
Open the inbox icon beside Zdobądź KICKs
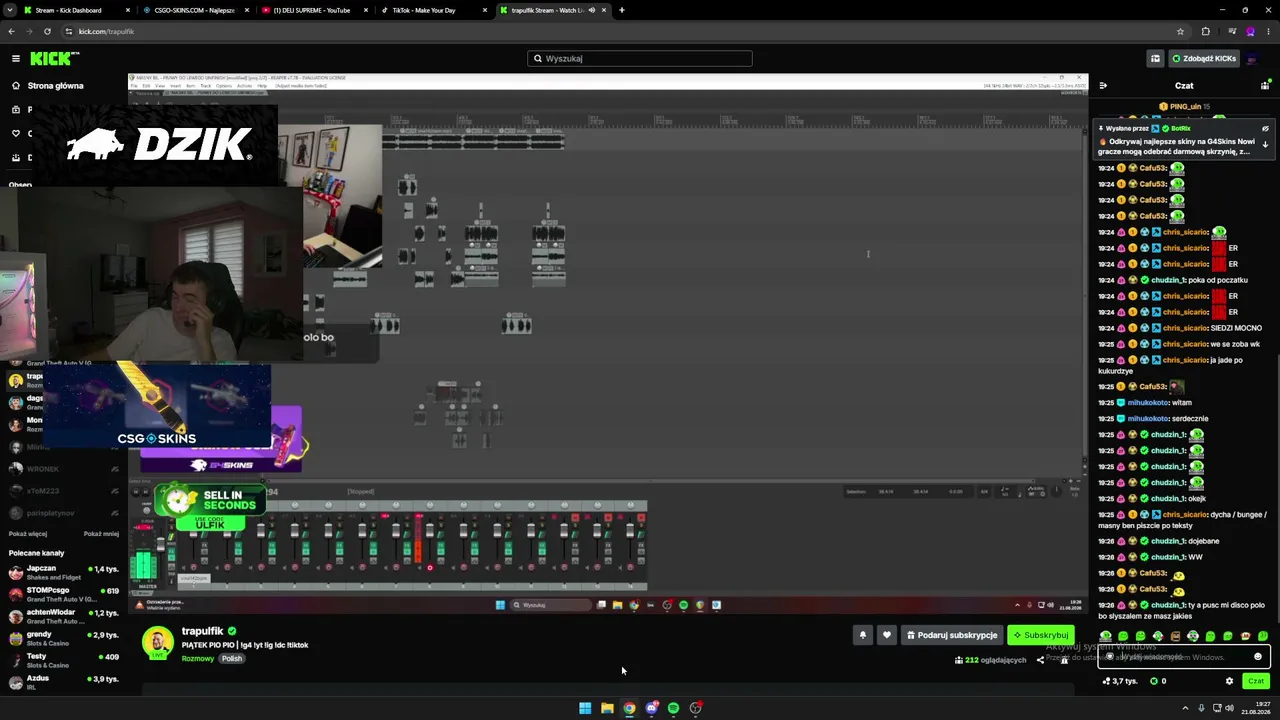pyautogui.click(x=1155, y=59)
